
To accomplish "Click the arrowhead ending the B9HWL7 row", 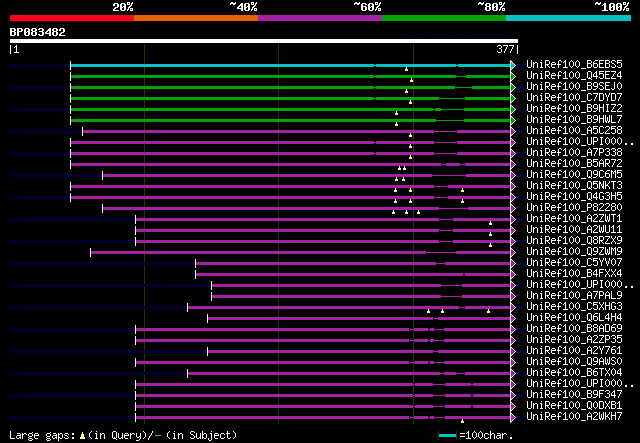I will [x=513, y=120].
